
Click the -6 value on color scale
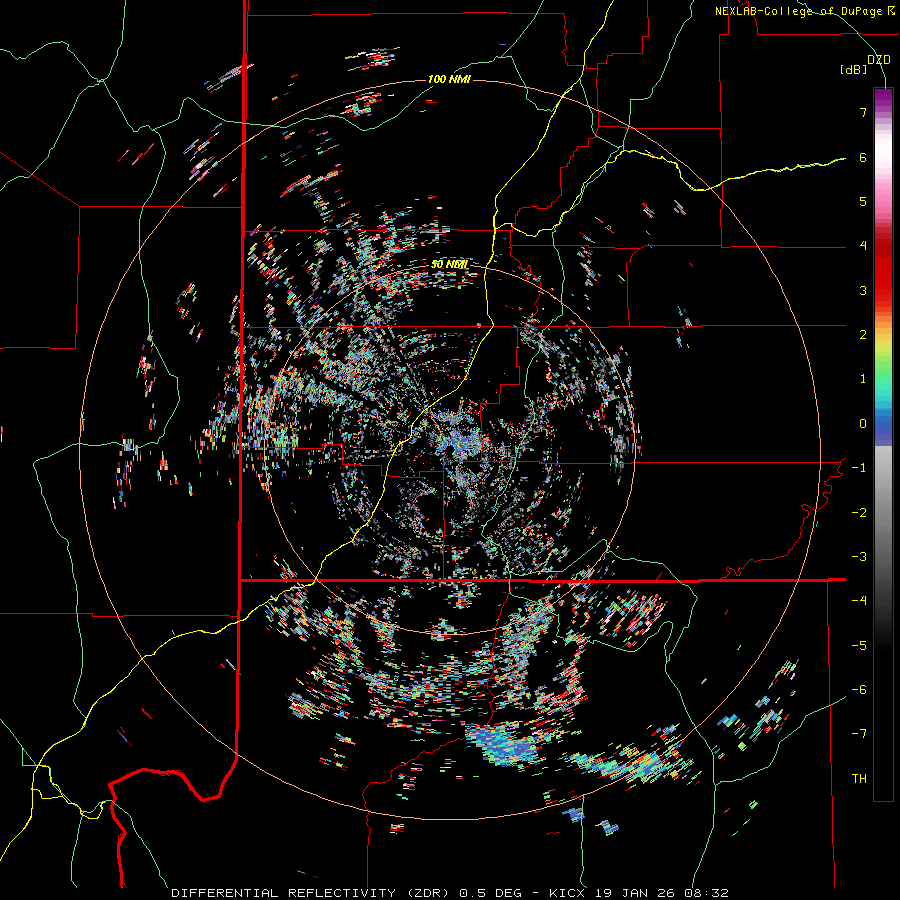point(859,690)
